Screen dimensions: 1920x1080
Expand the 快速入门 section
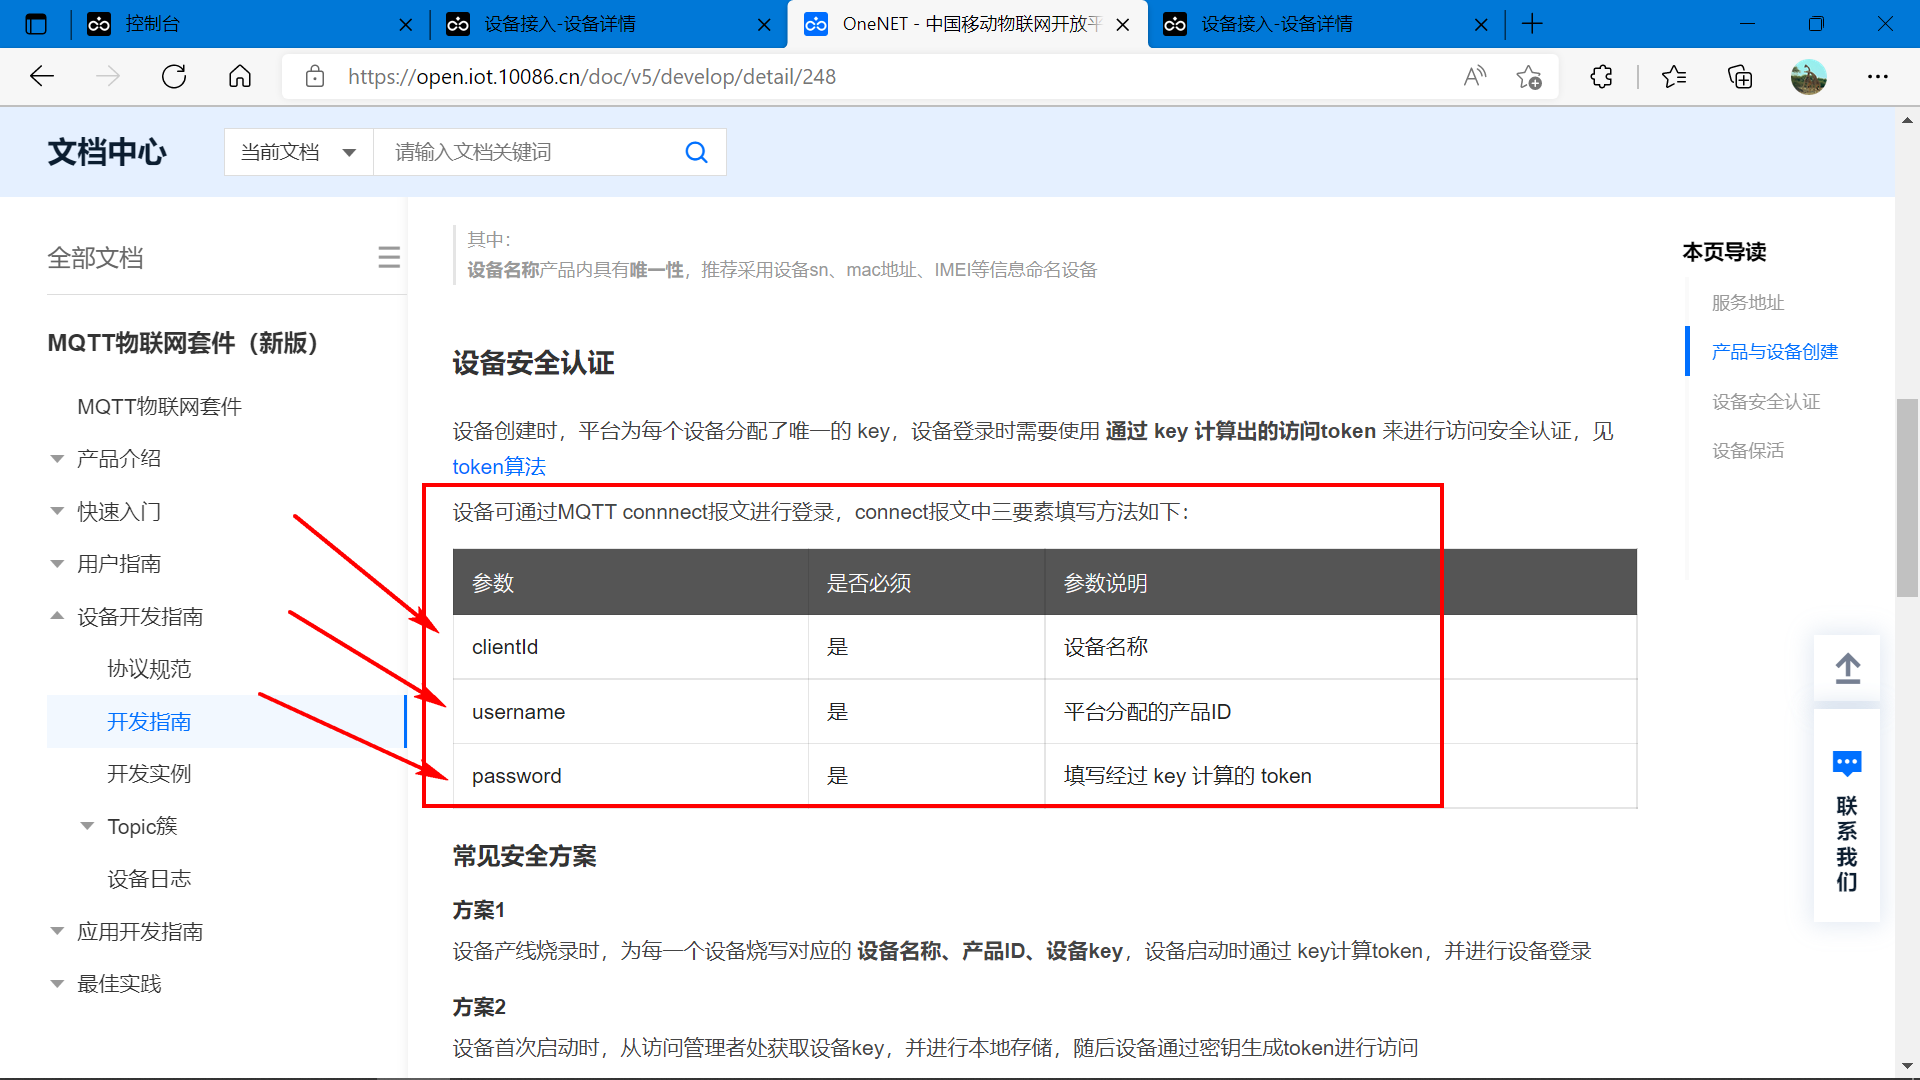click(119, 512)
